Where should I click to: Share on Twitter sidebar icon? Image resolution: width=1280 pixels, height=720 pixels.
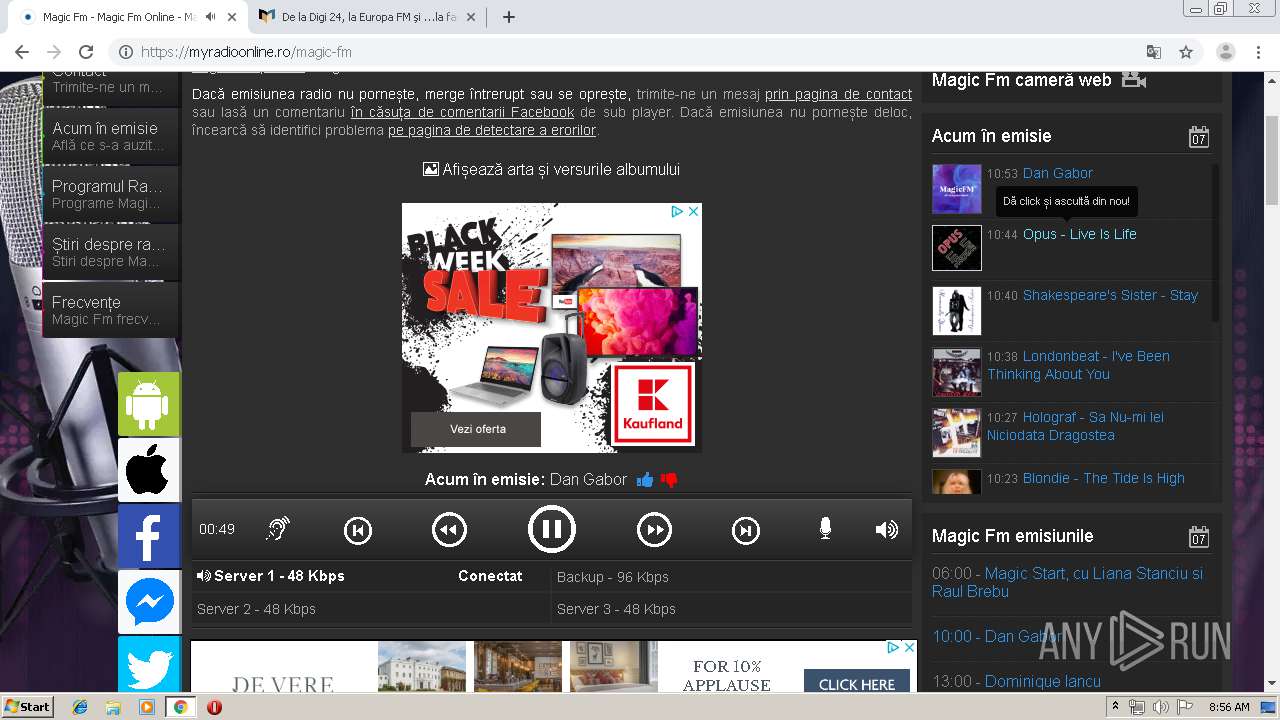149,664
